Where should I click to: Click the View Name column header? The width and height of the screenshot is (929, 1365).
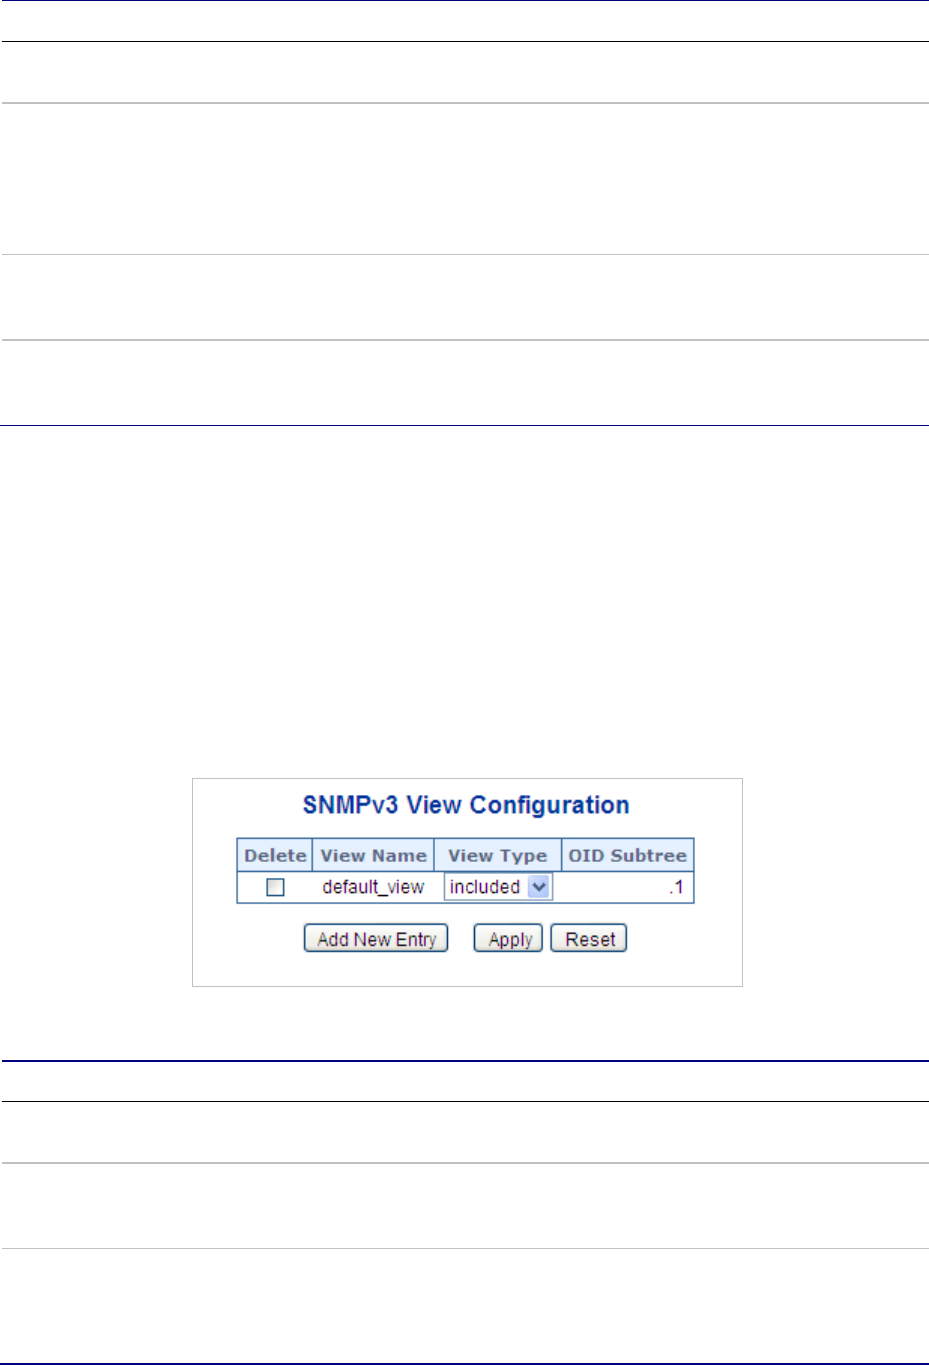373,855
